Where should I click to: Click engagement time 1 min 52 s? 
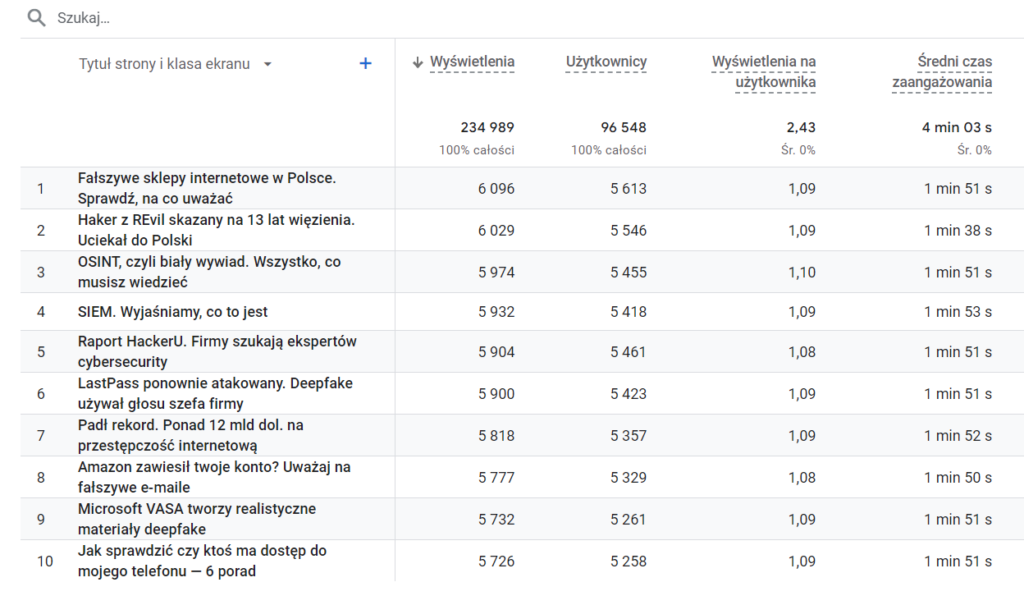[957, 436]
